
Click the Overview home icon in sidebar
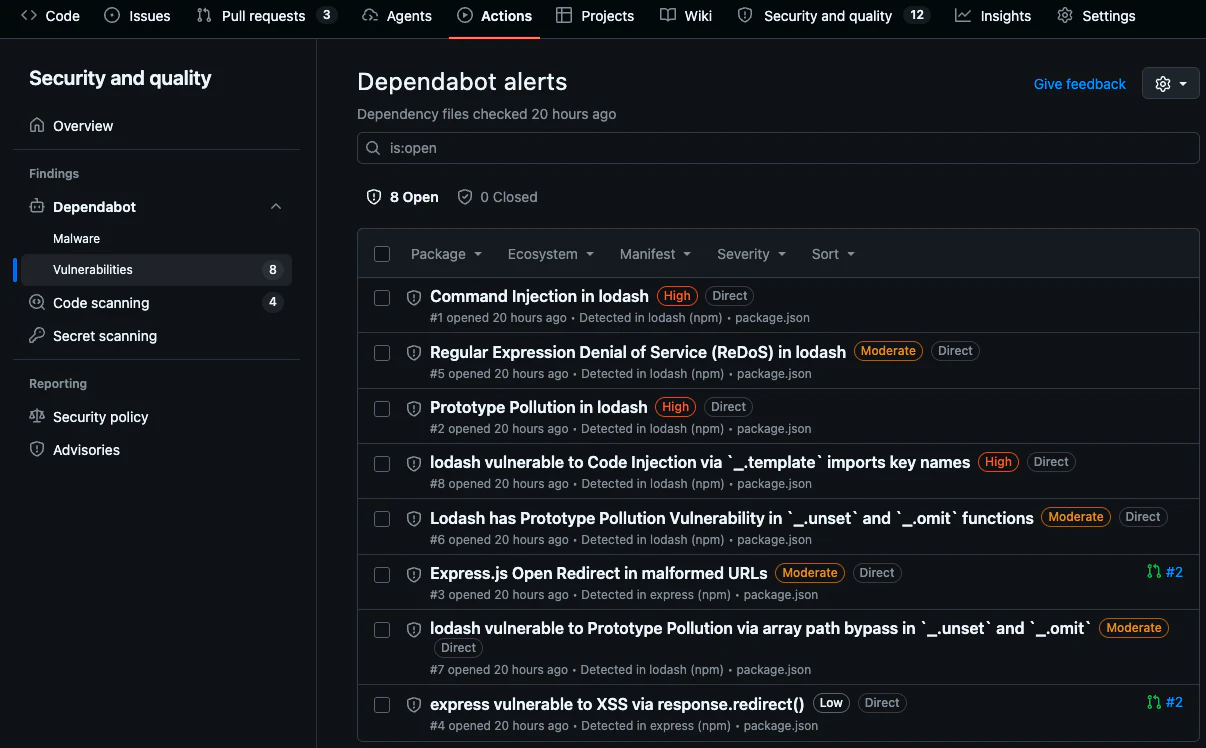click(37, 126)
